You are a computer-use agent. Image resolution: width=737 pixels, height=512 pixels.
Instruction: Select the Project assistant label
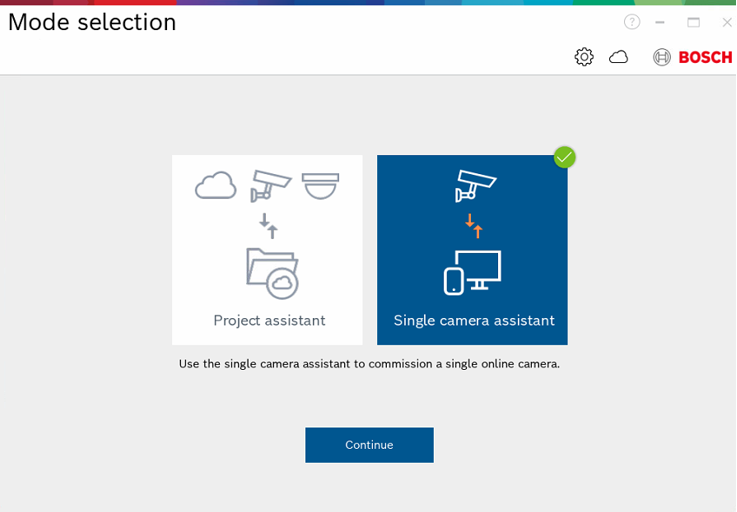point(269,320)
